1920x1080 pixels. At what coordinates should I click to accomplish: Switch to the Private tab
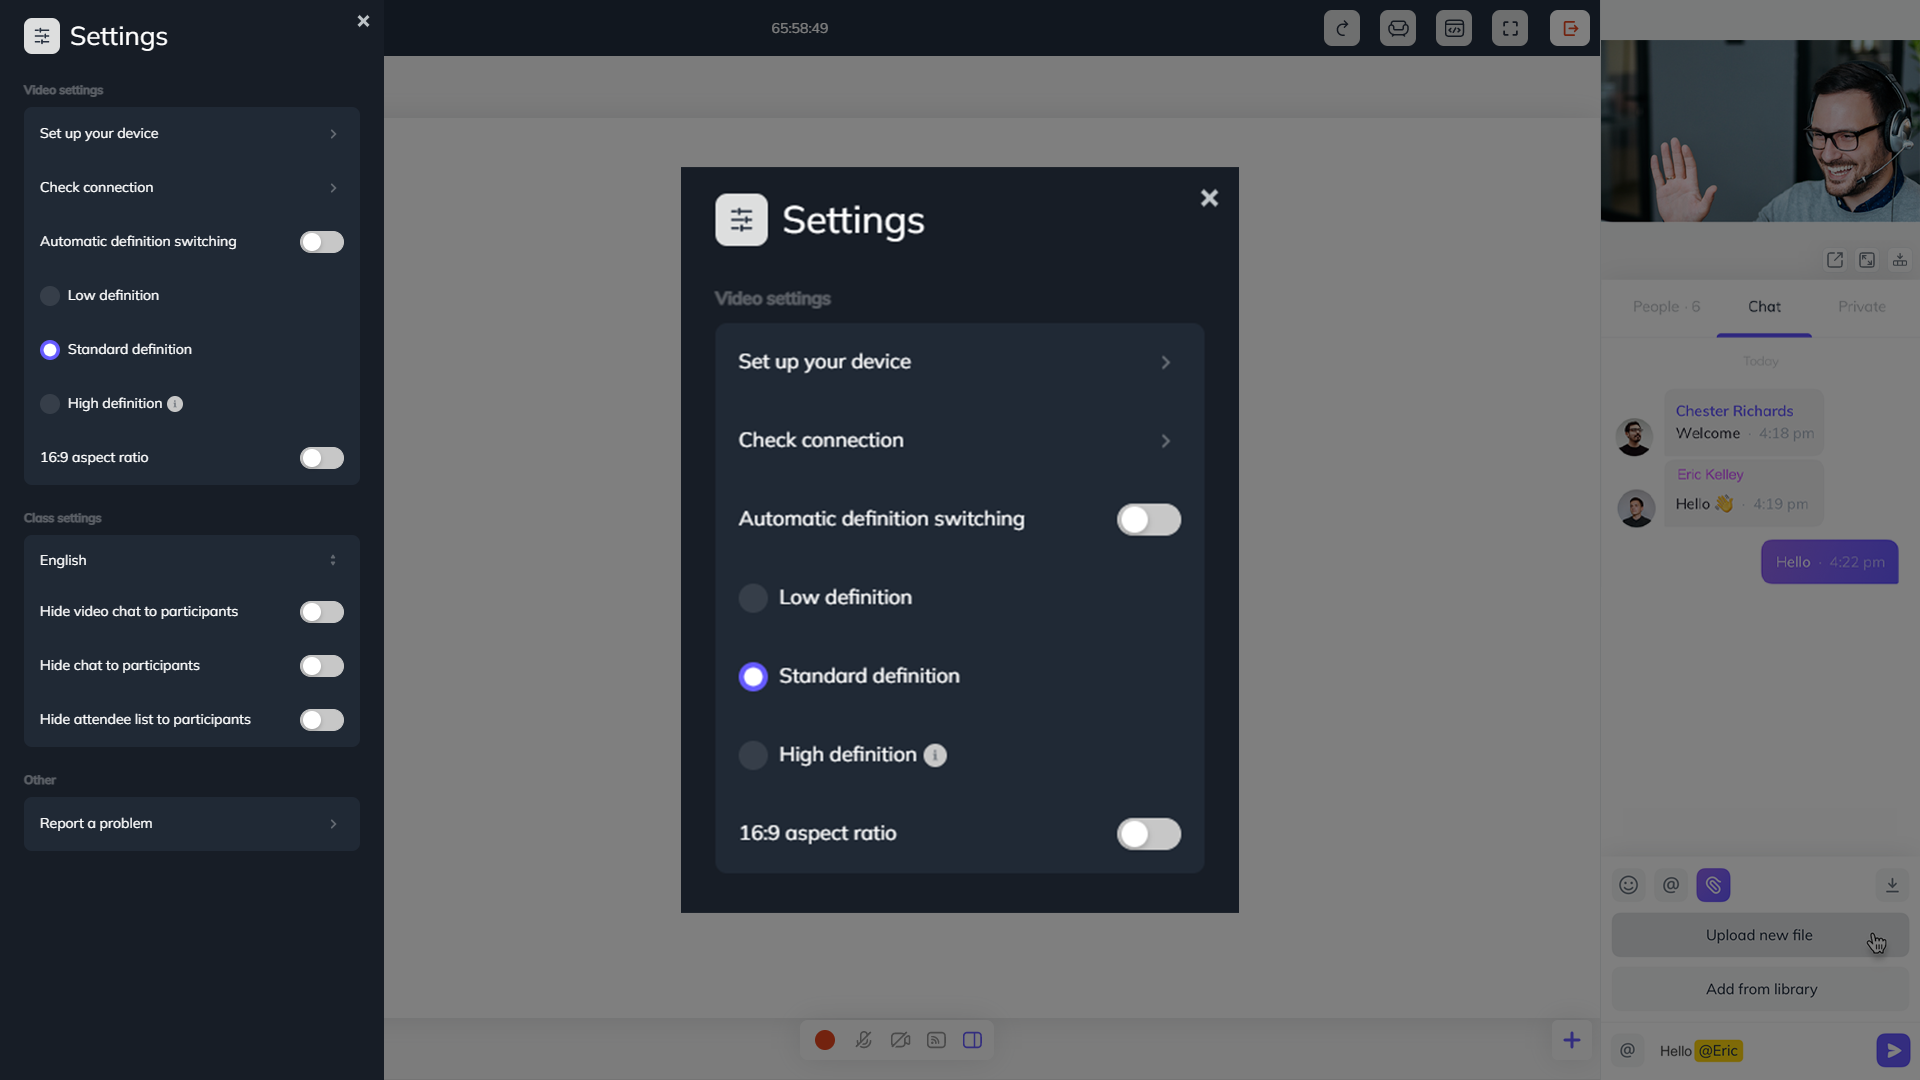(x=1861, y=307)
